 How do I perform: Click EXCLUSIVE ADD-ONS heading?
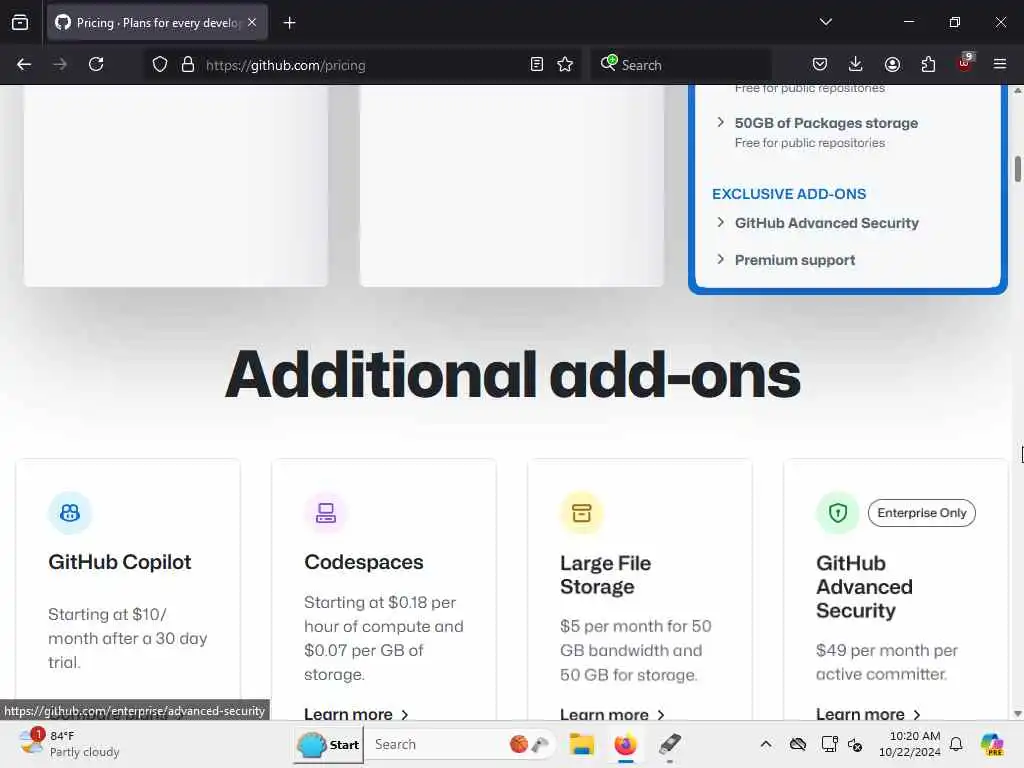coord(789,194)
